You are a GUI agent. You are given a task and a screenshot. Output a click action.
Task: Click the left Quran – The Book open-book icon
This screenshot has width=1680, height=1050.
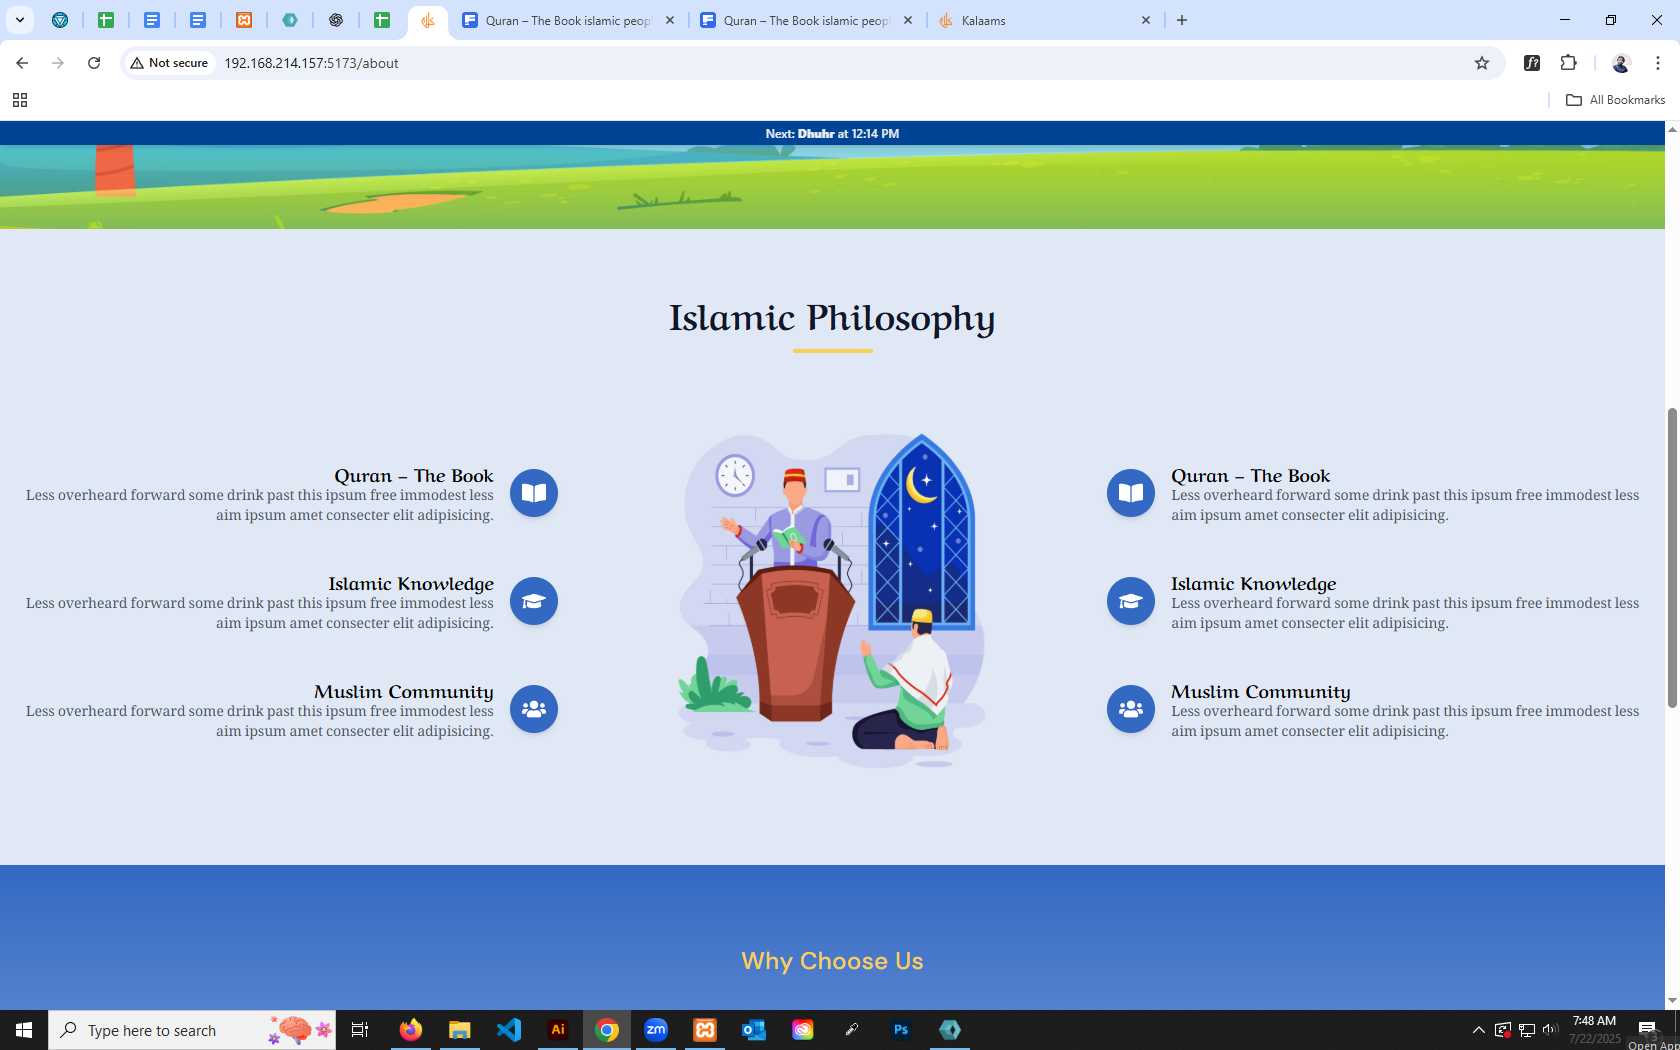(534, 493)
